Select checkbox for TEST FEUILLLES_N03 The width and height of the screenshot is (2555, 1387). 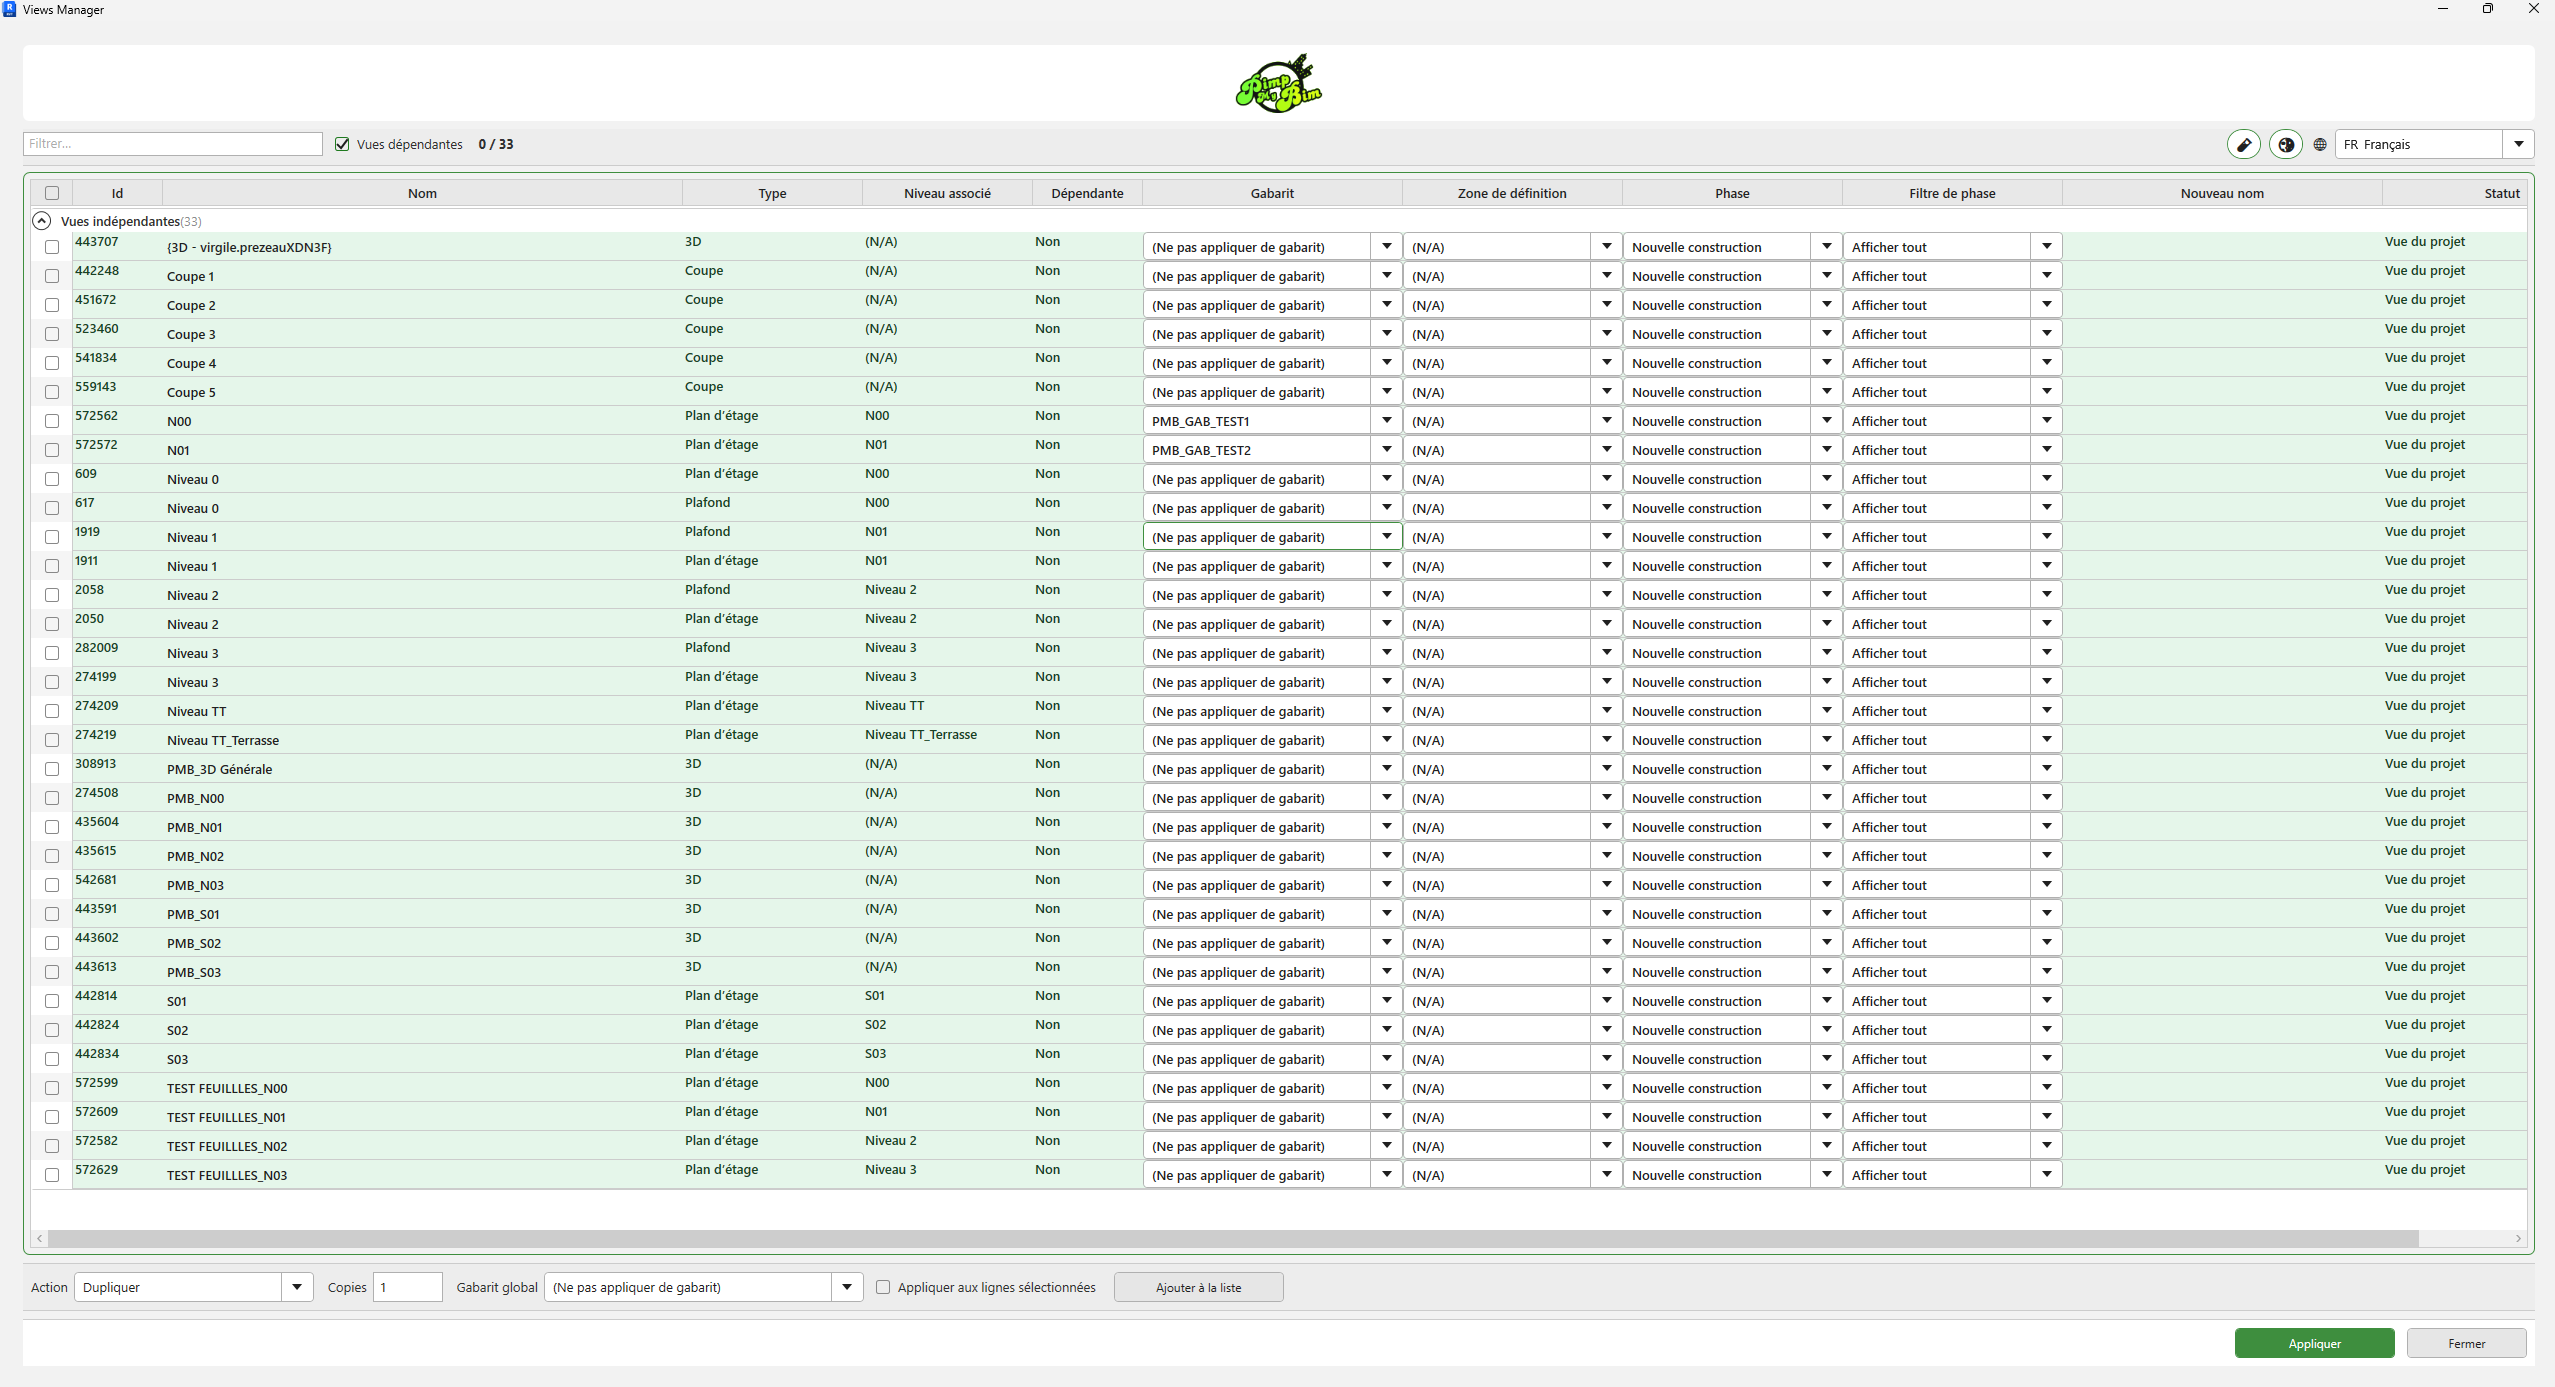click(x=52, y=1175)
